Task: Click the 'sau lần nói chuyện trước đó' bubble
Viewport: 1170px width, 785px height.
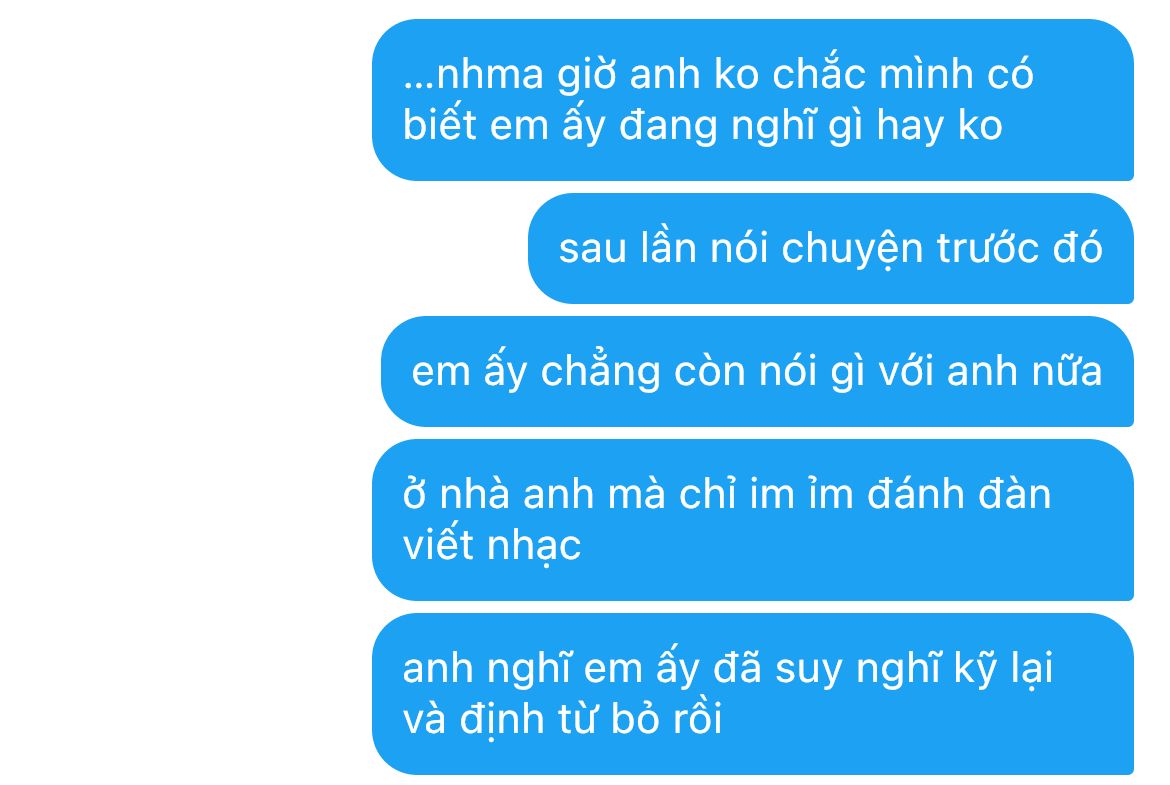Action: [830, 248]
